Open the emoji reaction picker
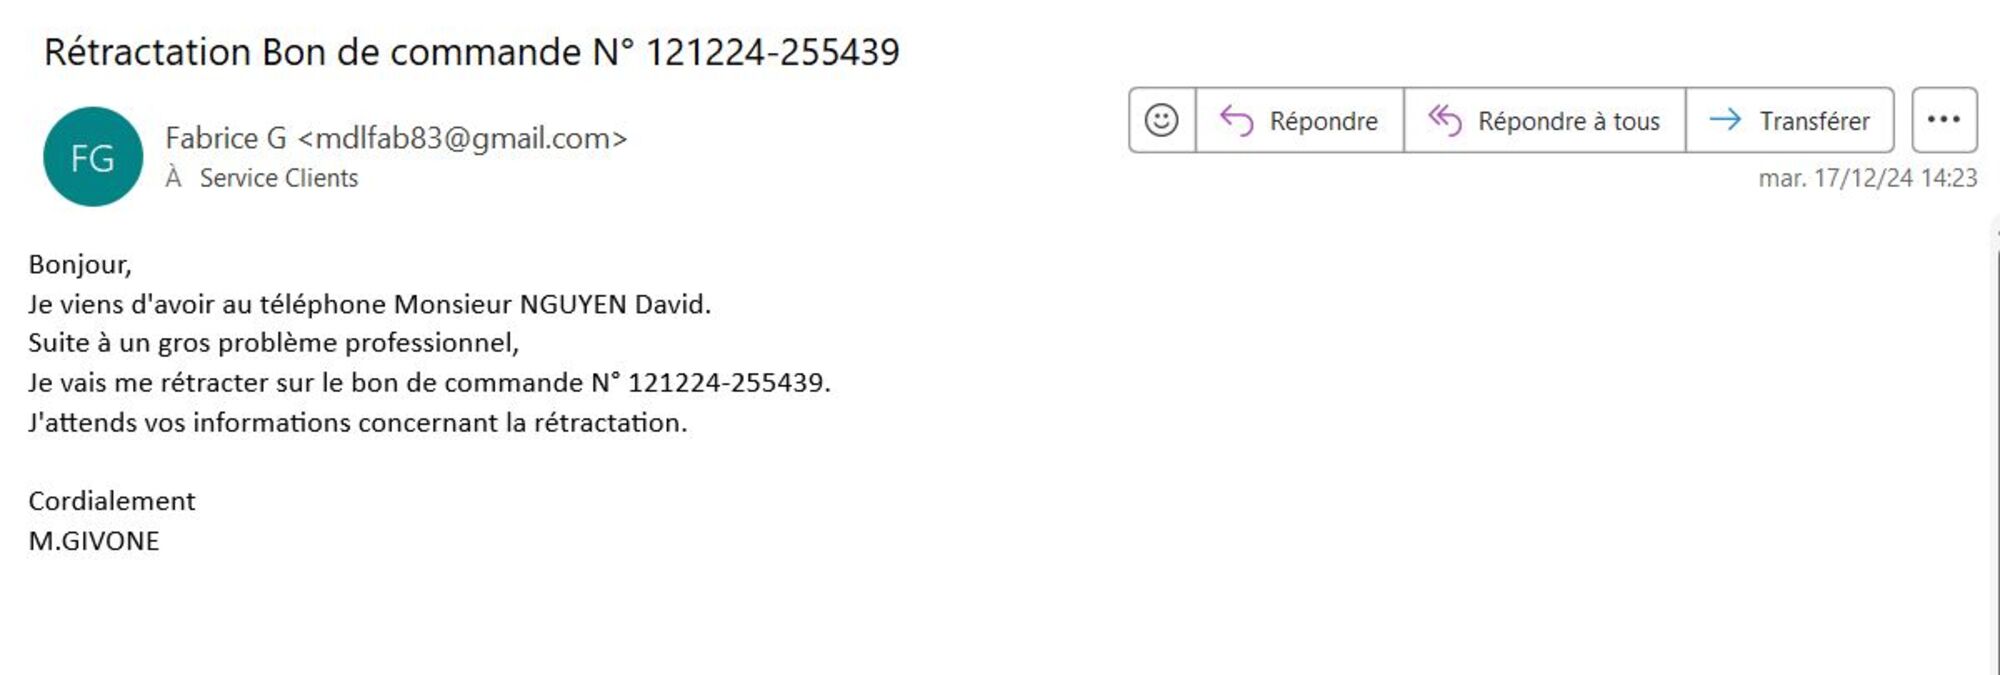The height and width of the screenshot is (675, 2000). [x=1161, y=121]
